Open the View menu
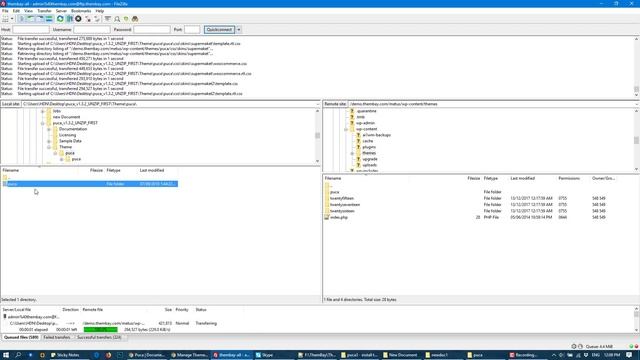Image resolution: width=640 pixels, height=360 pixels. pyautogui.click(x=29, y=11)
